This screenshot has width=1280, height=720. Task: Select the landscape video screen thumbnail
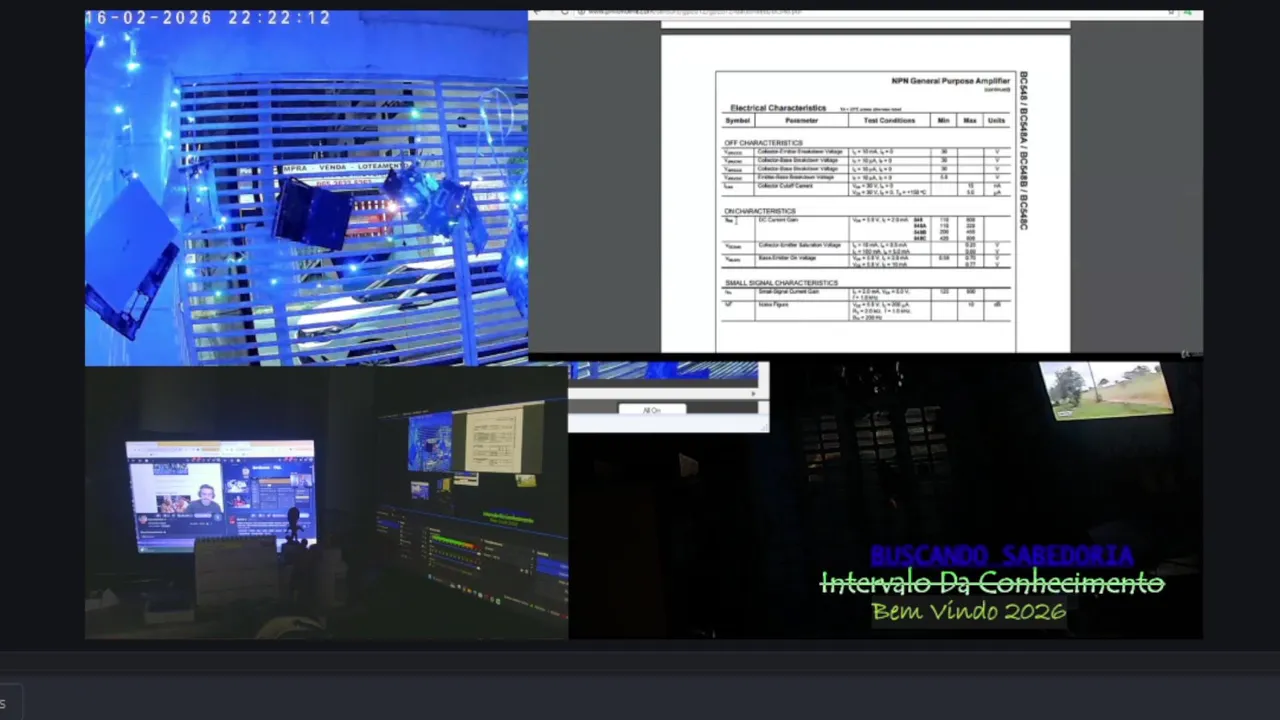tap(1106, 390)
